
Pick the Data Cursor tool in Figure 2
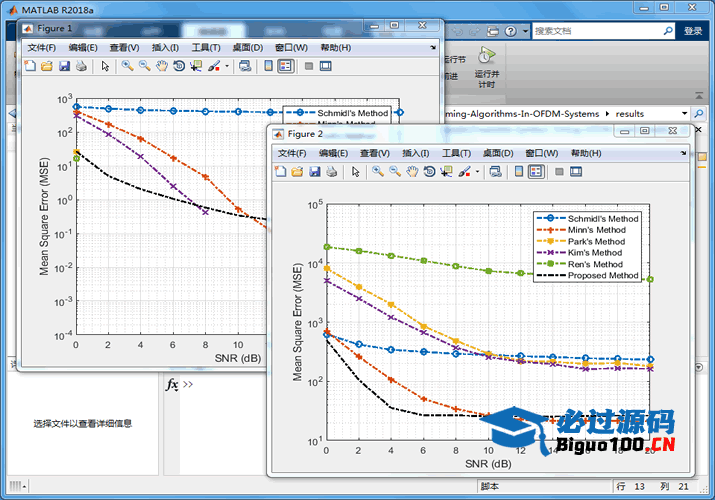click(445, 172)
